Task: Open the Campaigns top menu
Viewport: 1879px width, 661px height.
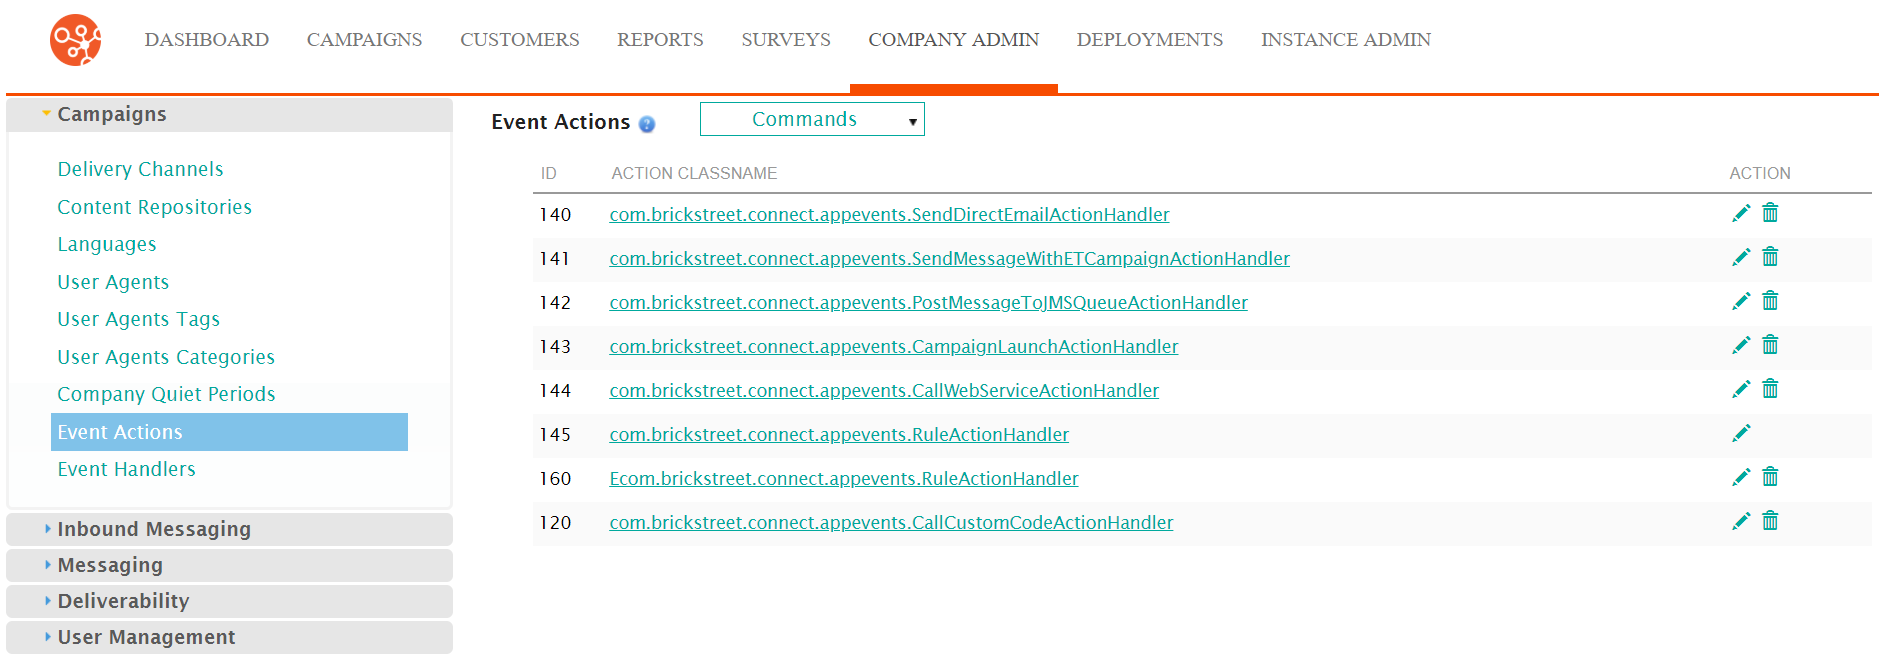Action: [x=364, y=40]
